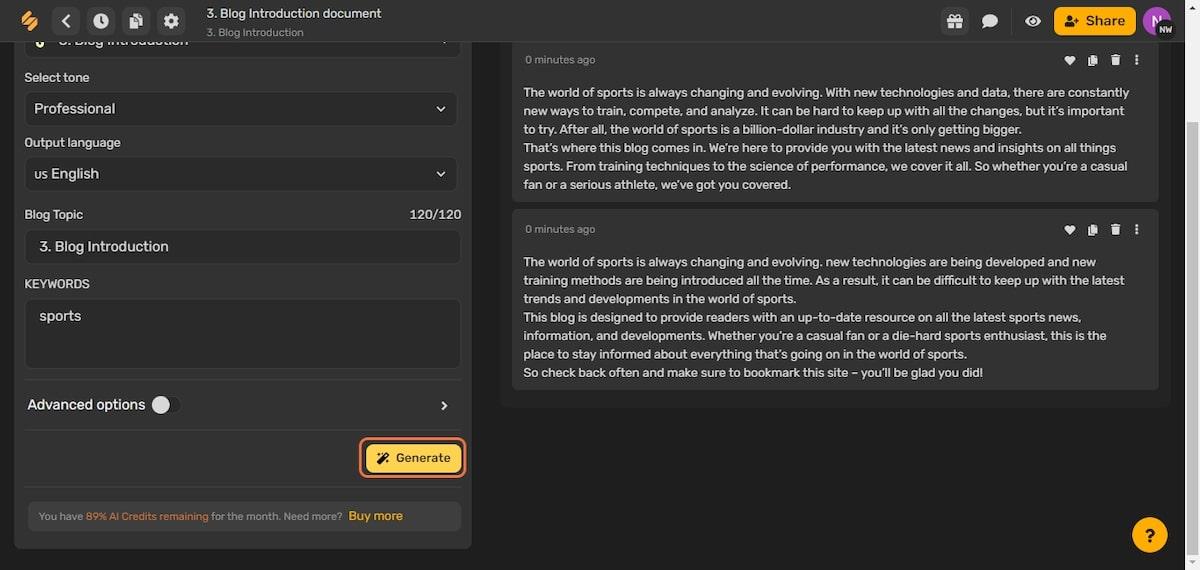Click the Share button
1200x570 pixels.
coord(1094,21)
